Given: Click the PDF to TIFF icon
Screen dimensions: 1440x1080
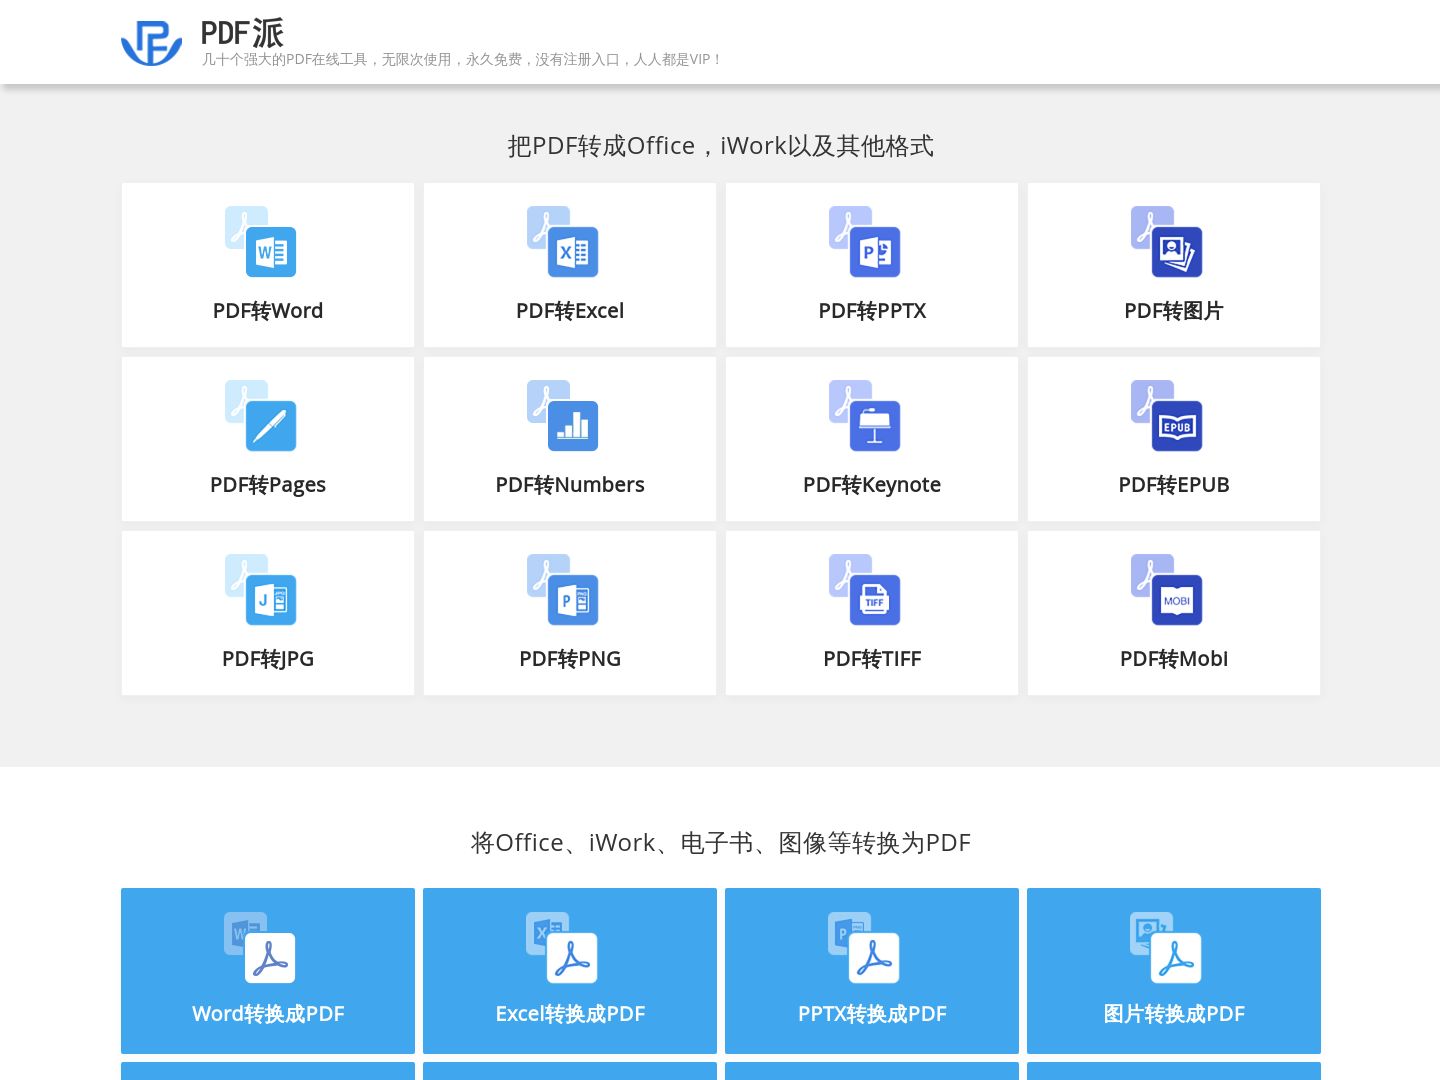Looking at the screenshot, I should [x=865, y=589].
